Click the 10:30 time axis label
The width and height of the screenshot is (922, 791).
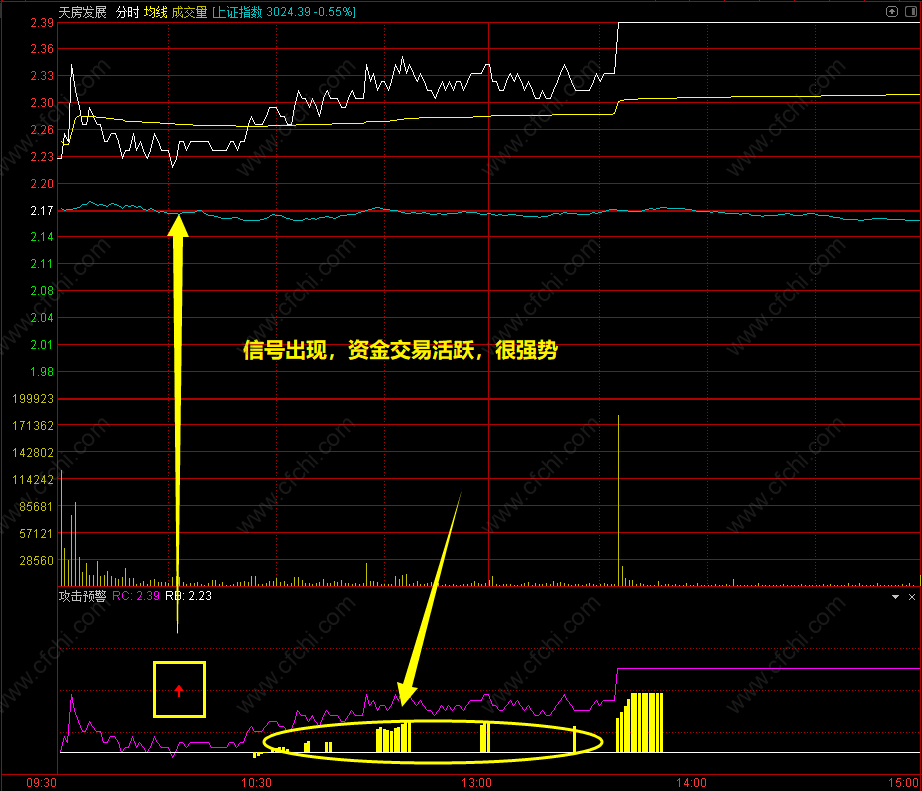click(257, 783)
